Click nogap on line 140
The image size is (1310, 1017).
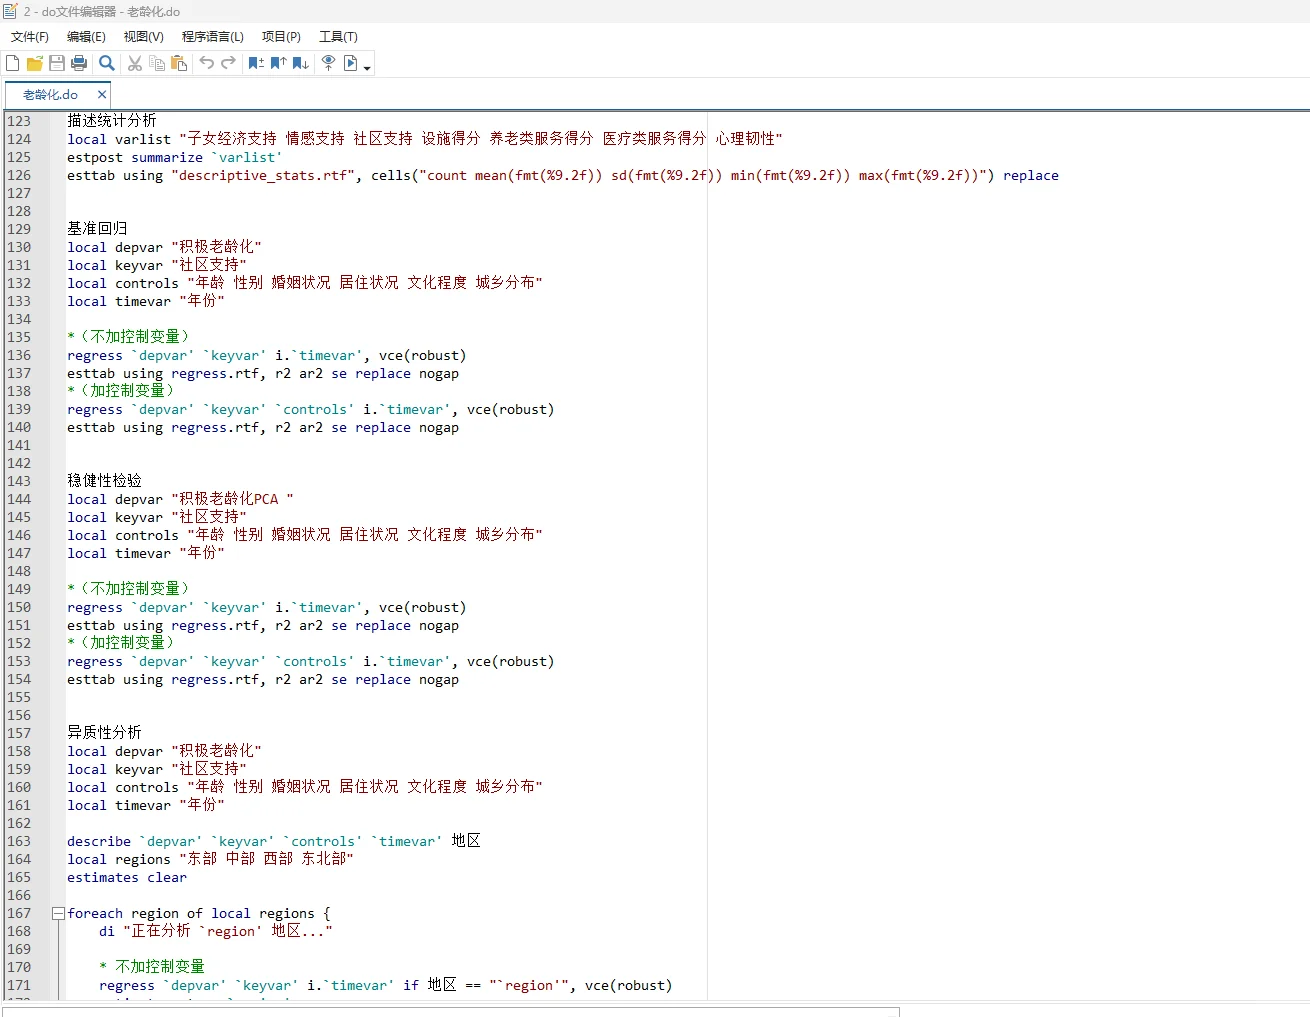coord(439,427)
